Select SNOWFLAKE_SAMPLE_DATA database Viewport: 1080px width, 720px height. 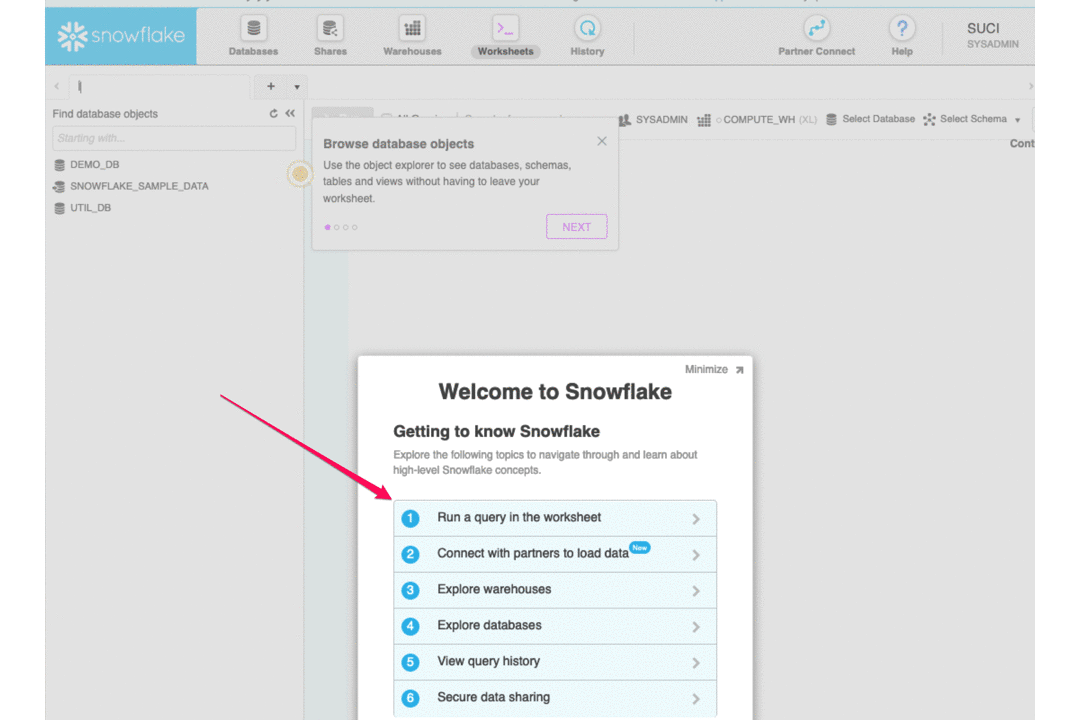[x=131, y=186]
